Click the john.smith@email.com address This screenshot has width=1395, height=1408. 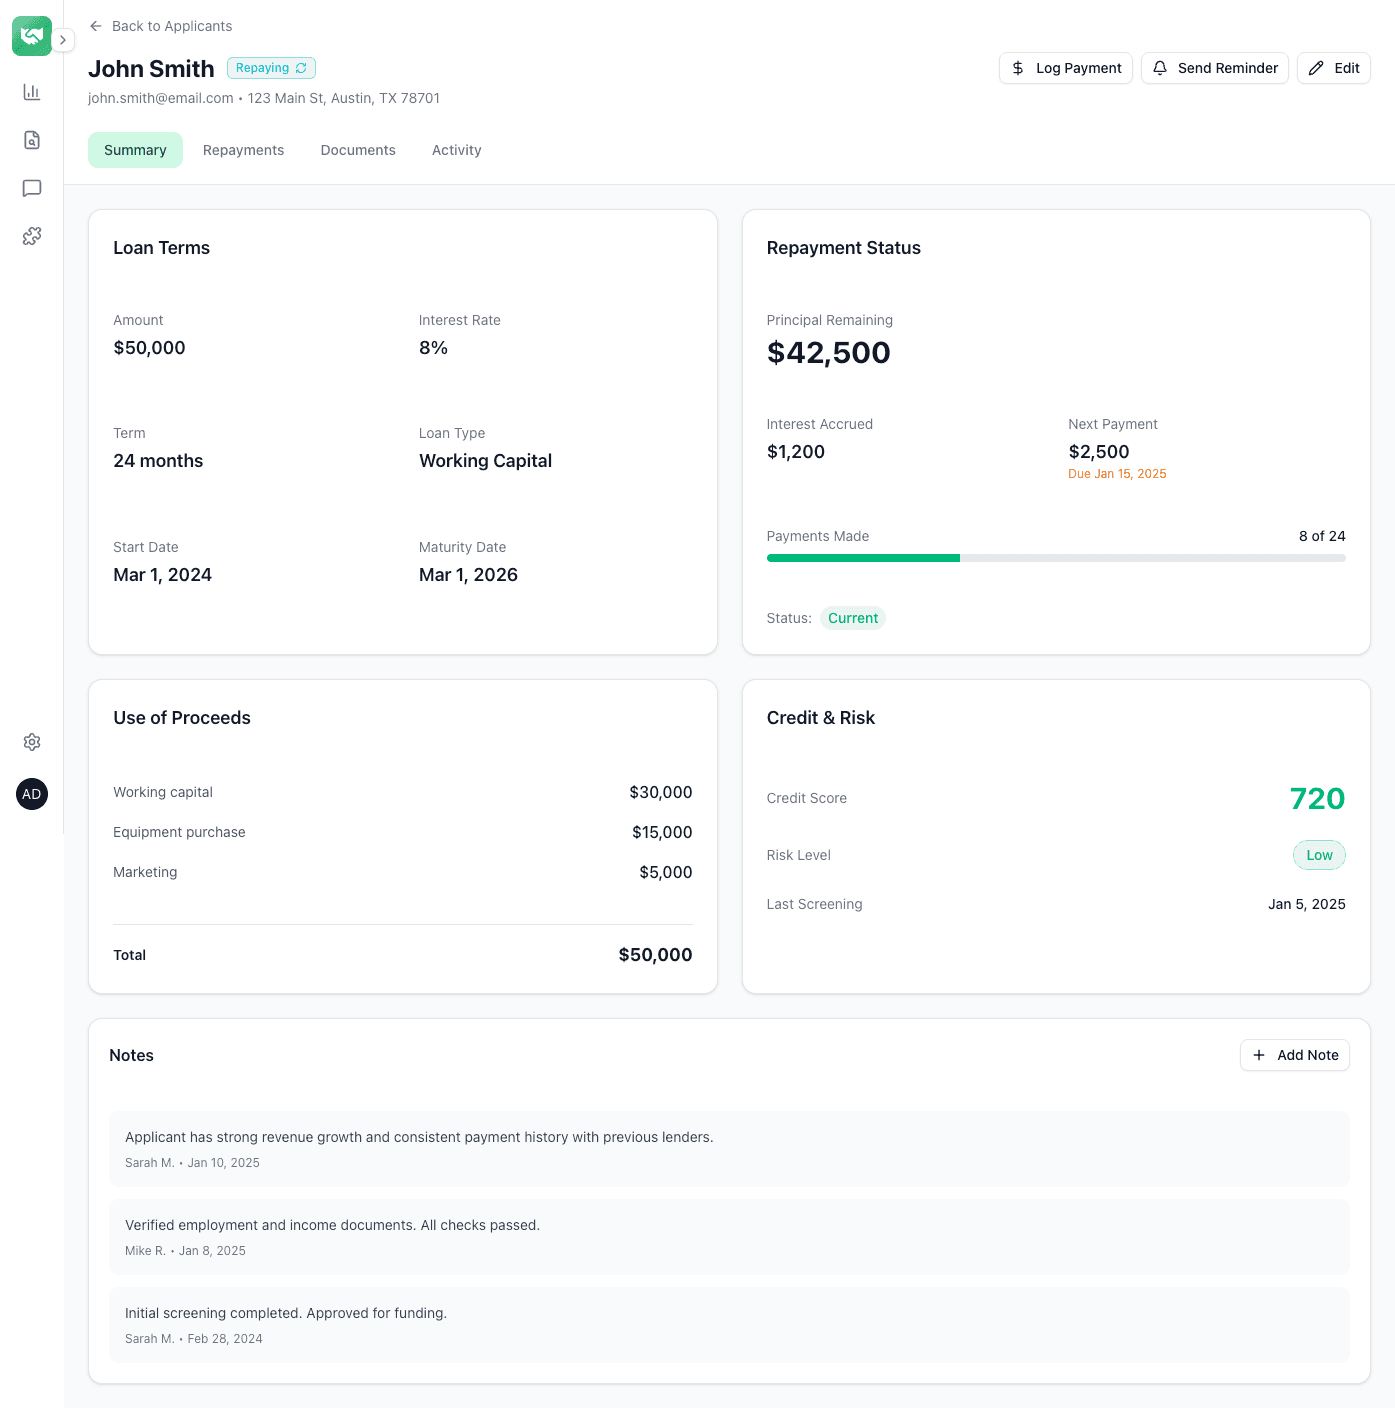pyautogui.click(x=161, y=98)
